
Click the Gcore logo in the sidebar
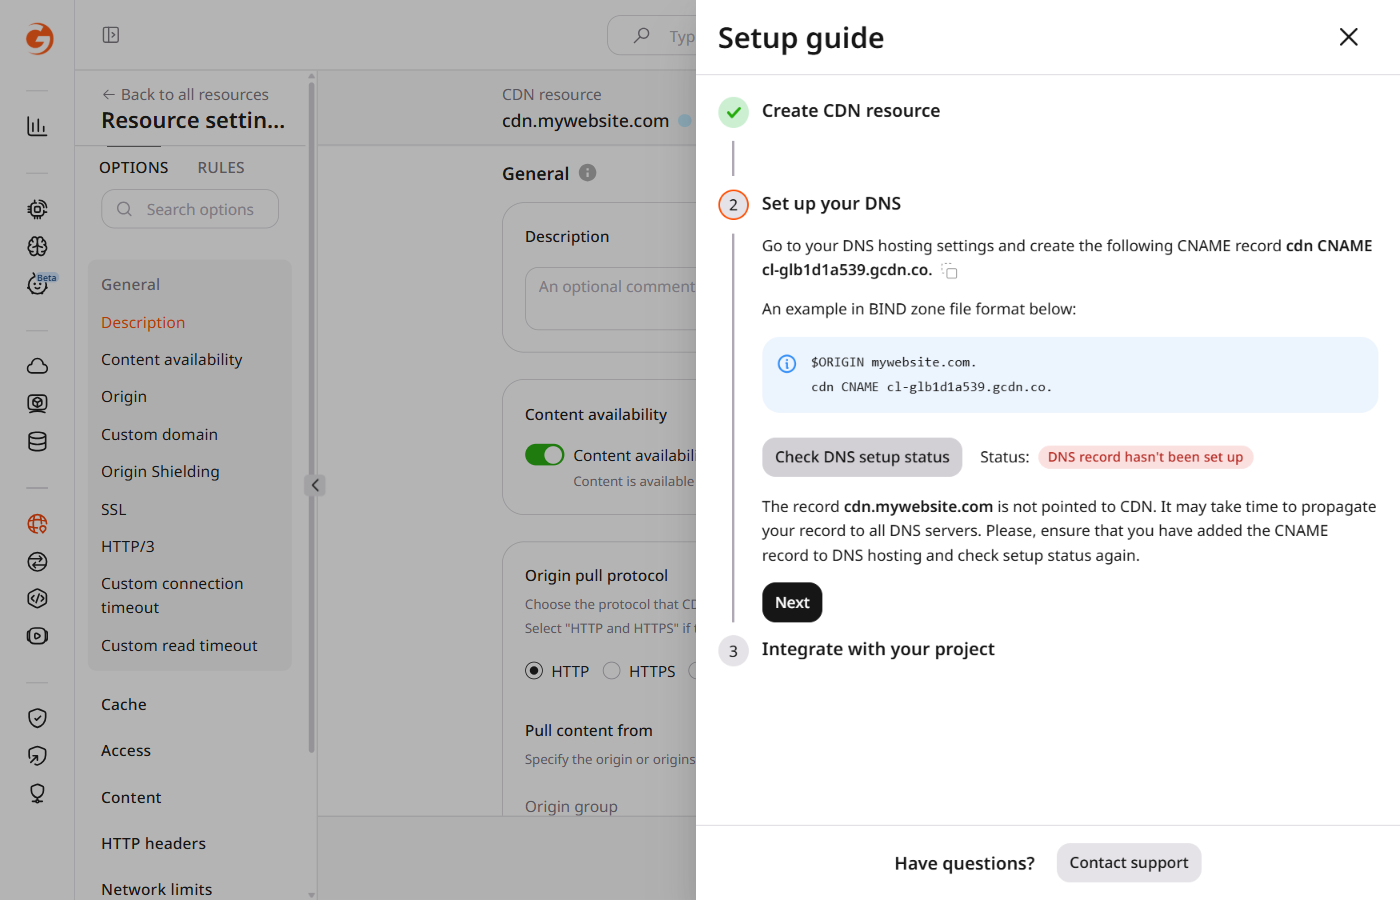(x=39, y=38)
